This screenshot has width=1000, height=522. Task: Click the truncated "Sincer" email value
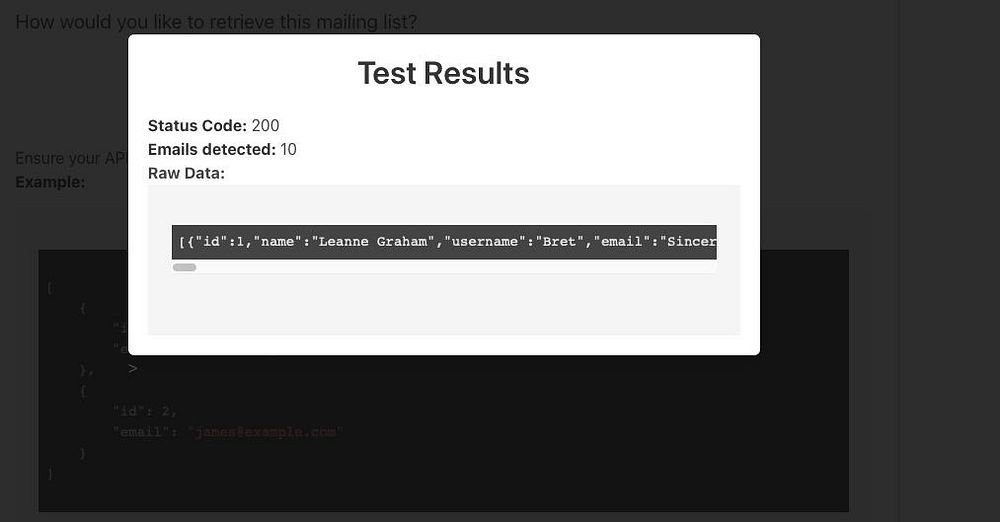(x=690, y=243)
